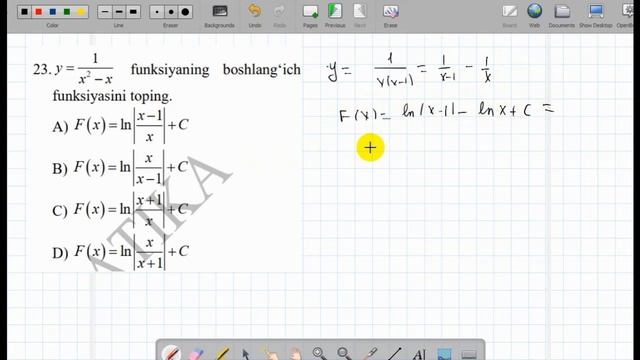Choose the thick line width
This screenshot has width=640, height=360.
click(133, 12)
